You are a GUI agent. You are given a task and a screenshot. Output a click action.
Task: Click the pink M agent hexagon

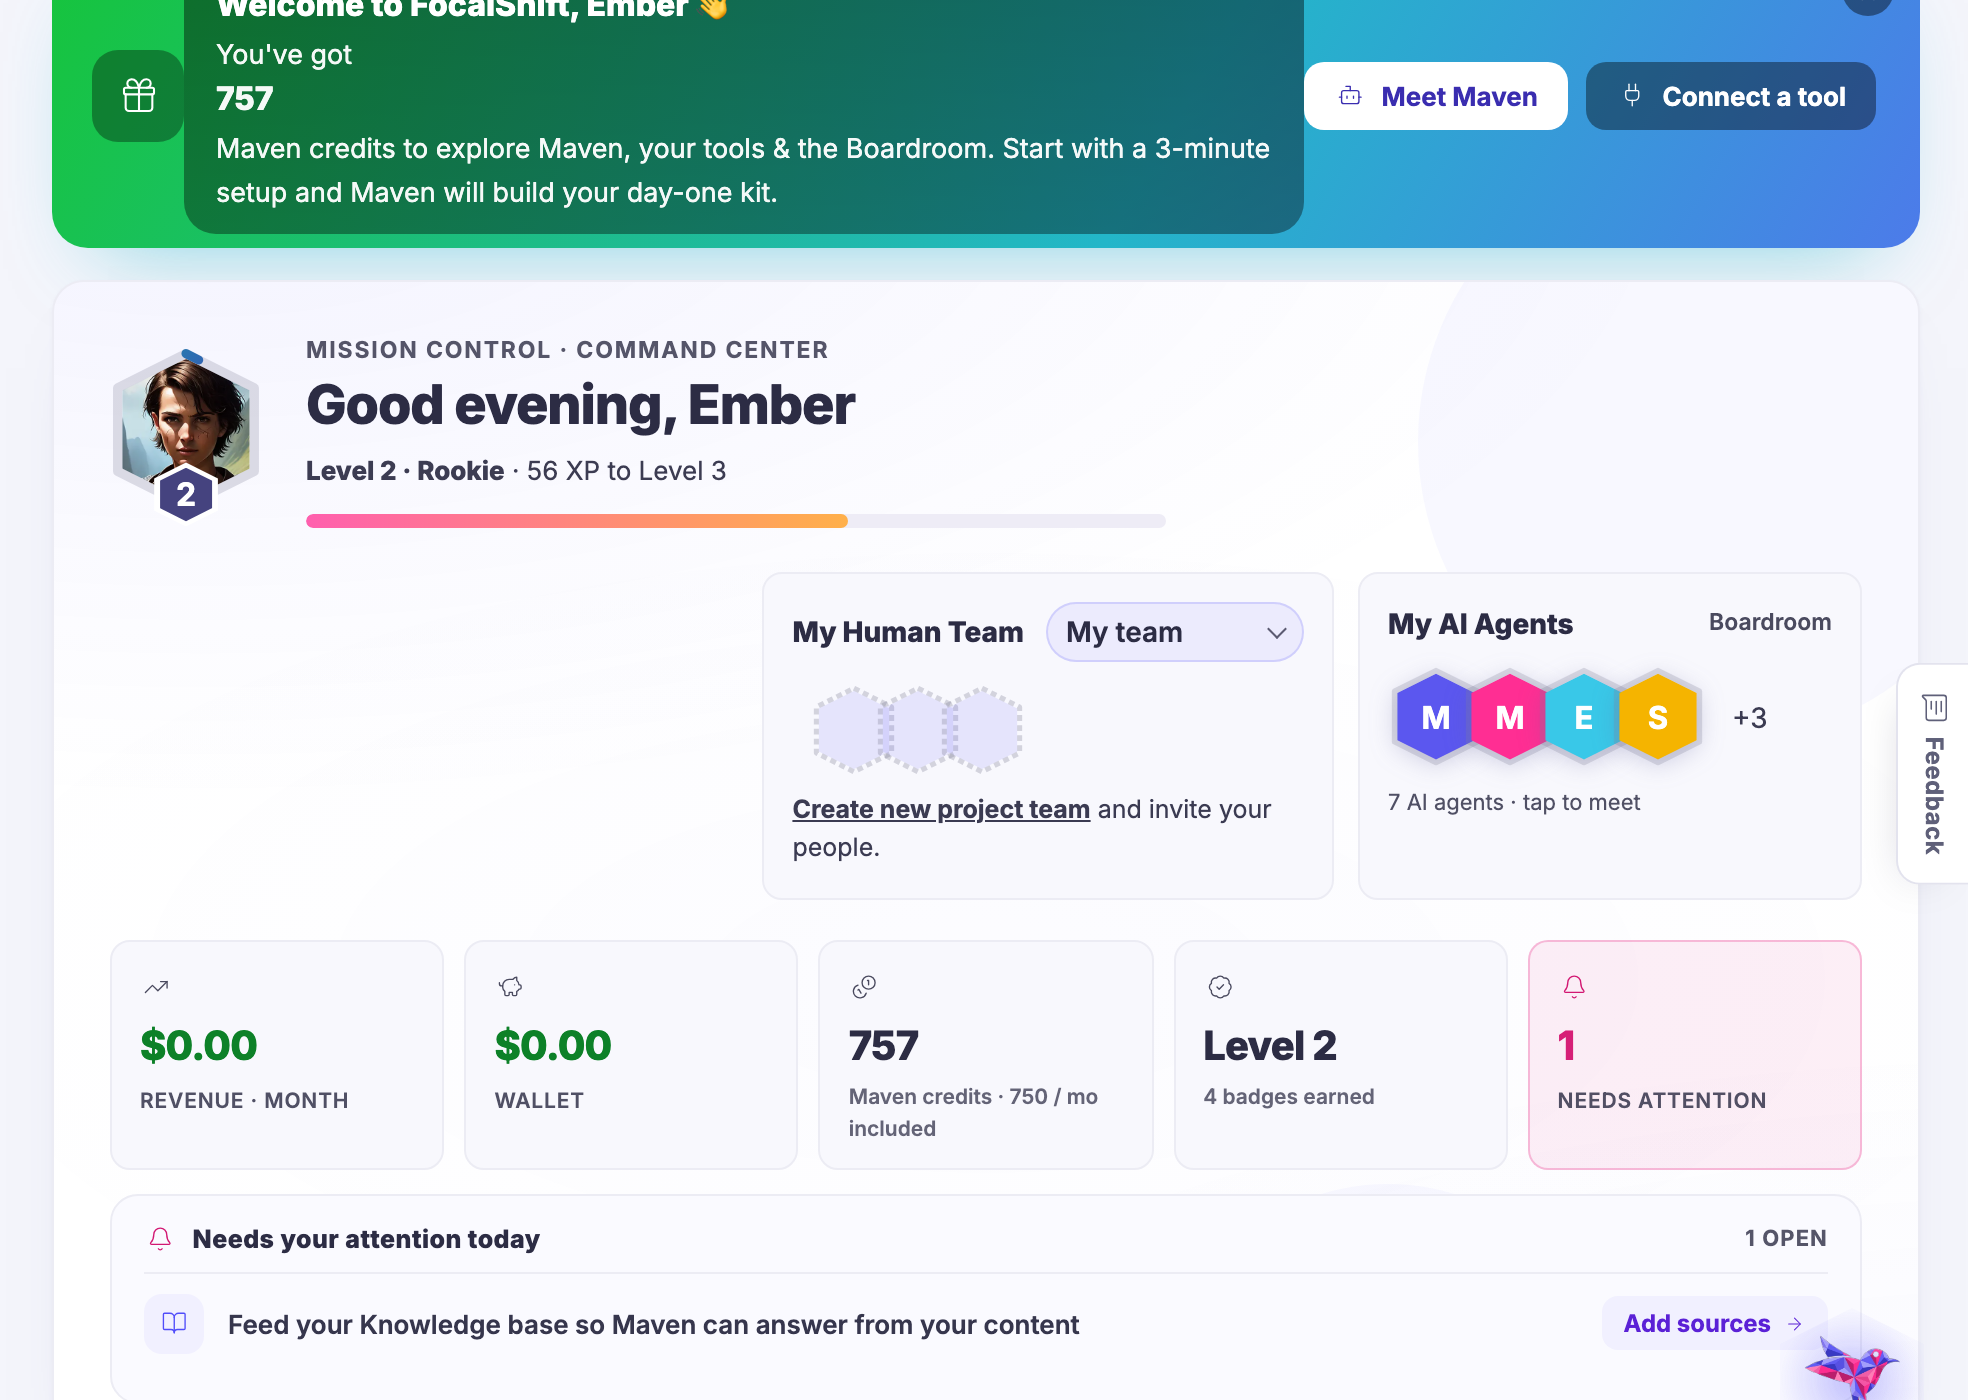1510,717
